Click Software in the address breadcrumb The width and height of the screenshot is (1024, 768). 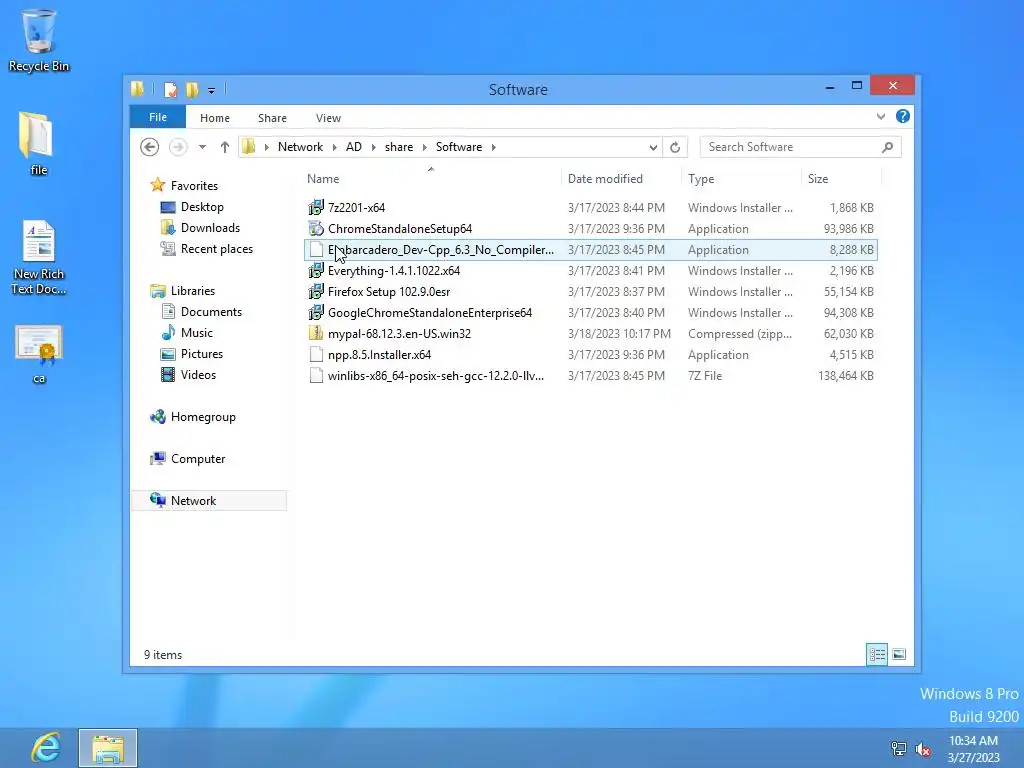click(458, 147)
